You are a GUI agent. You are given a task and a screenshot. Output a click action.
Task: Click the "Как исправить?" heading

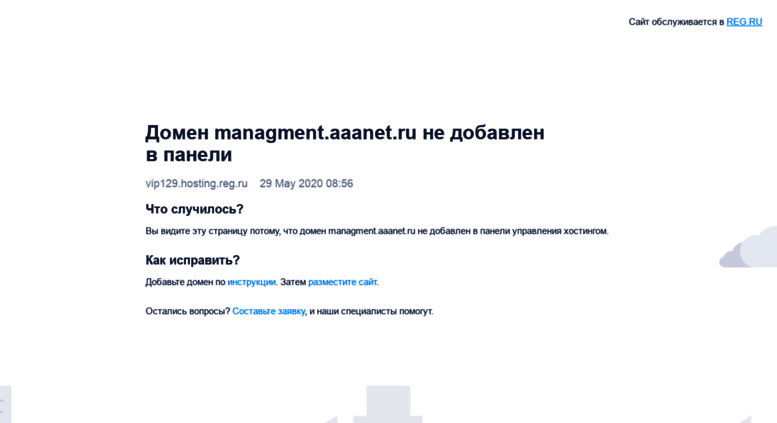click(x=192, y=260)
